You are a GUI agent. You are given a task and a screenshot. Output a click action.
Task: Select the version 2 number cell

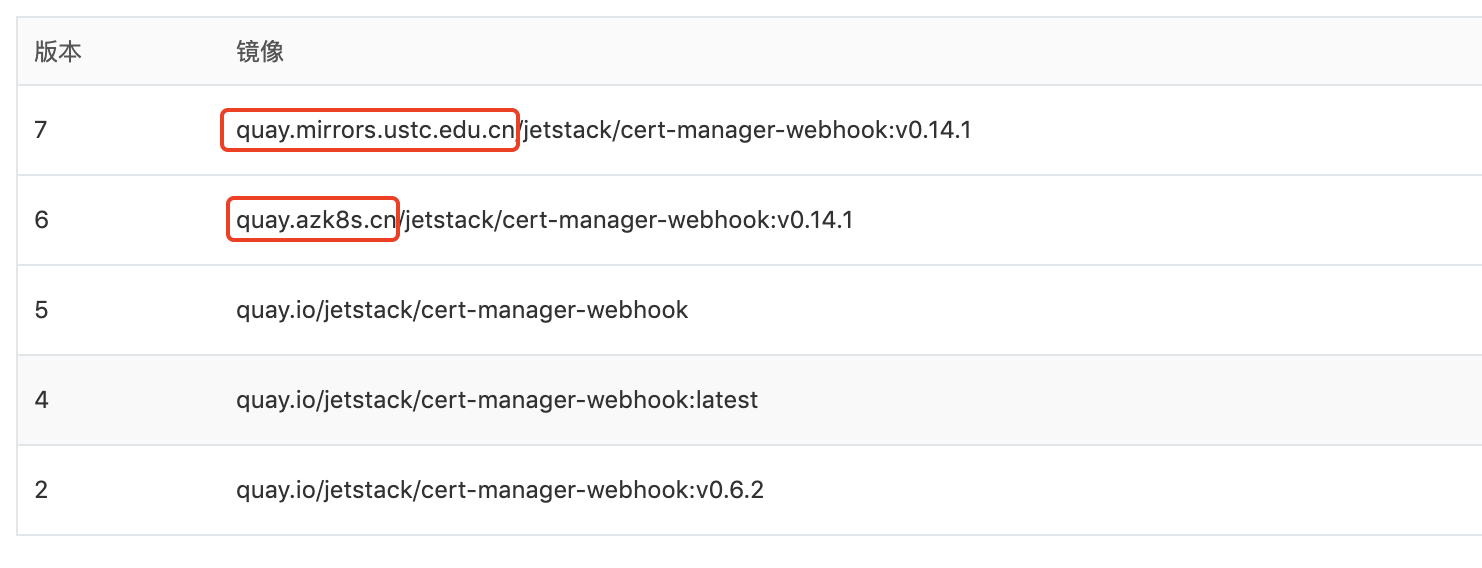[41, 490]
